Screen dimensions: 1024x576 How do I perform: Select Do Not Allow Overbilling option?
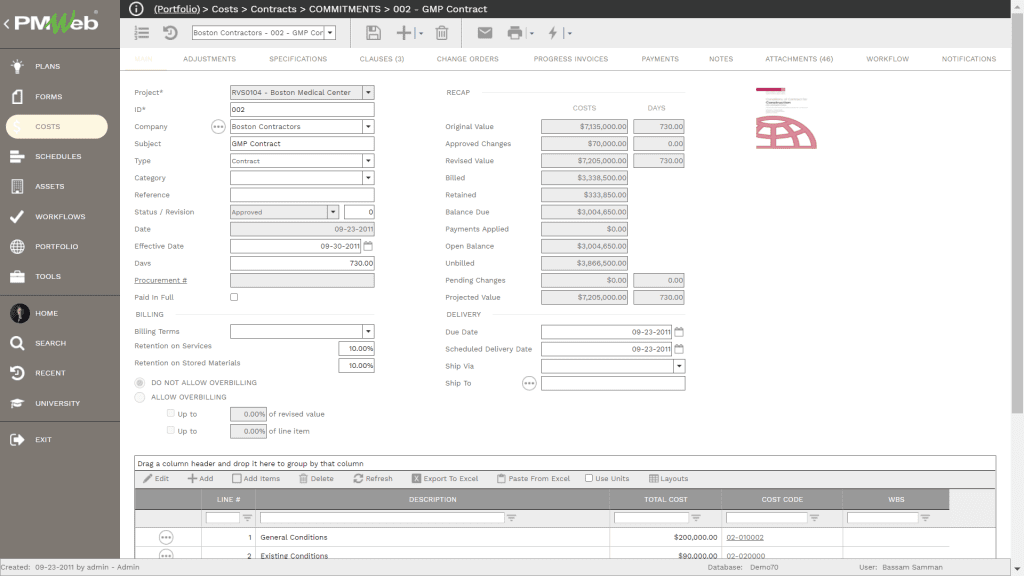[140, 383]
